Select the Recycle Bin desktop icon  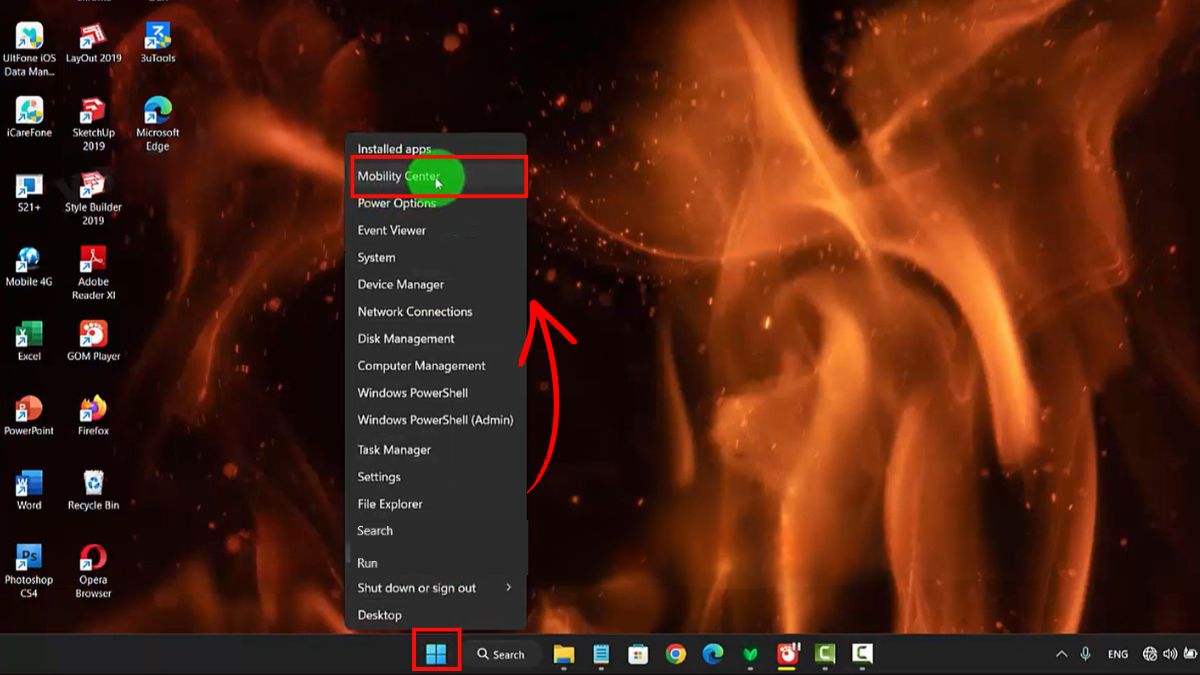[93, 490]
